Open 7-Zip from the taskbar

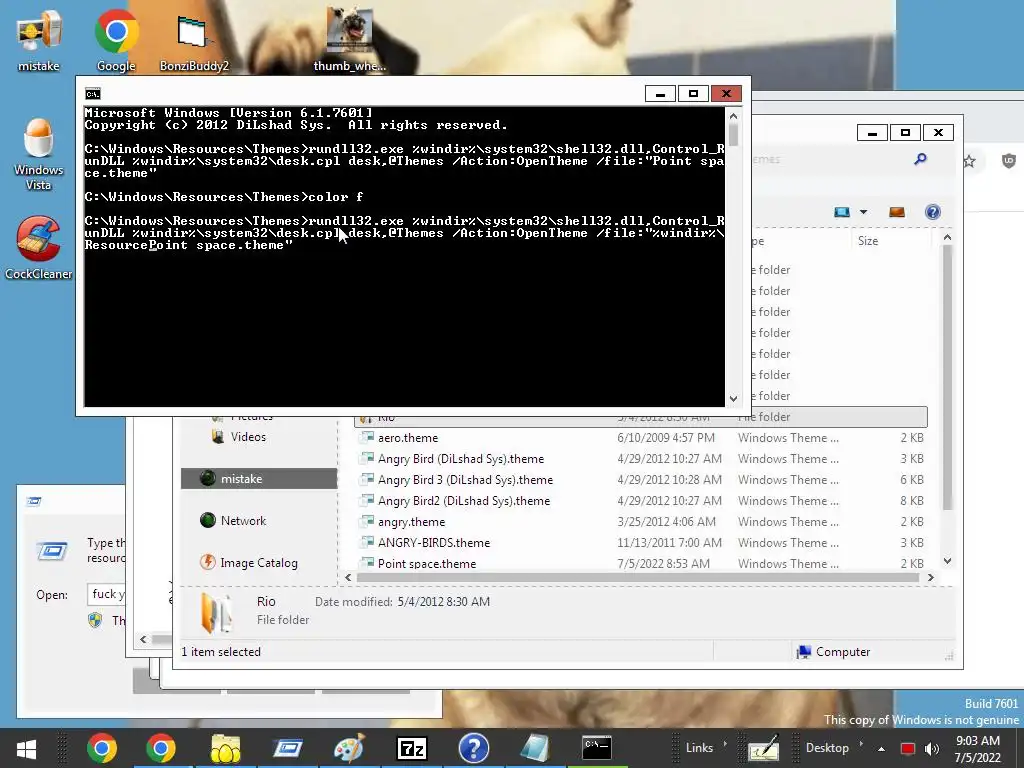[x=411, y=748]
